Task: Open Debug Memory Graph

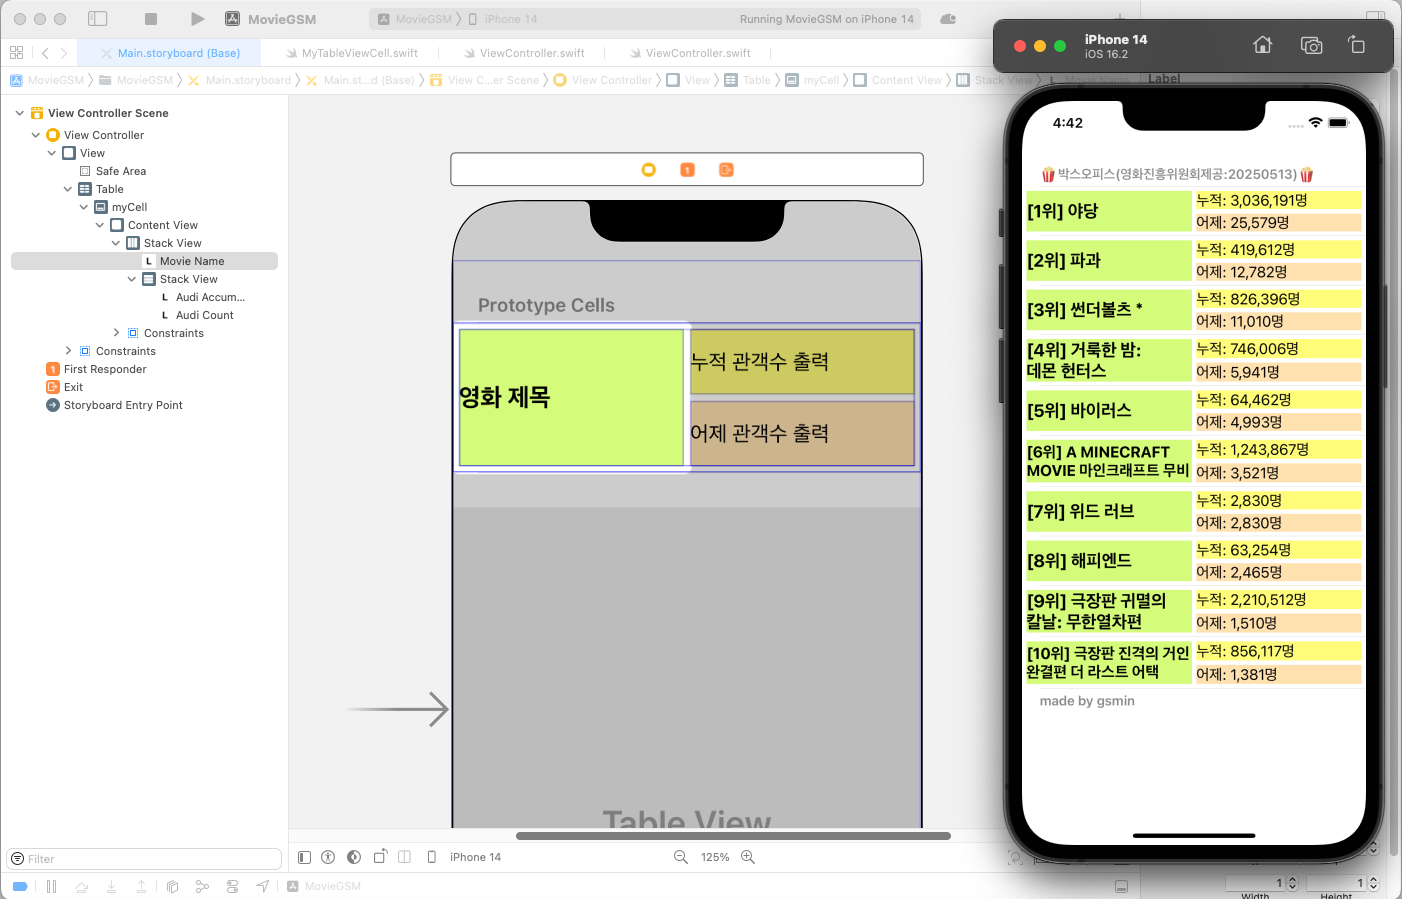Action: coord(202,886)
